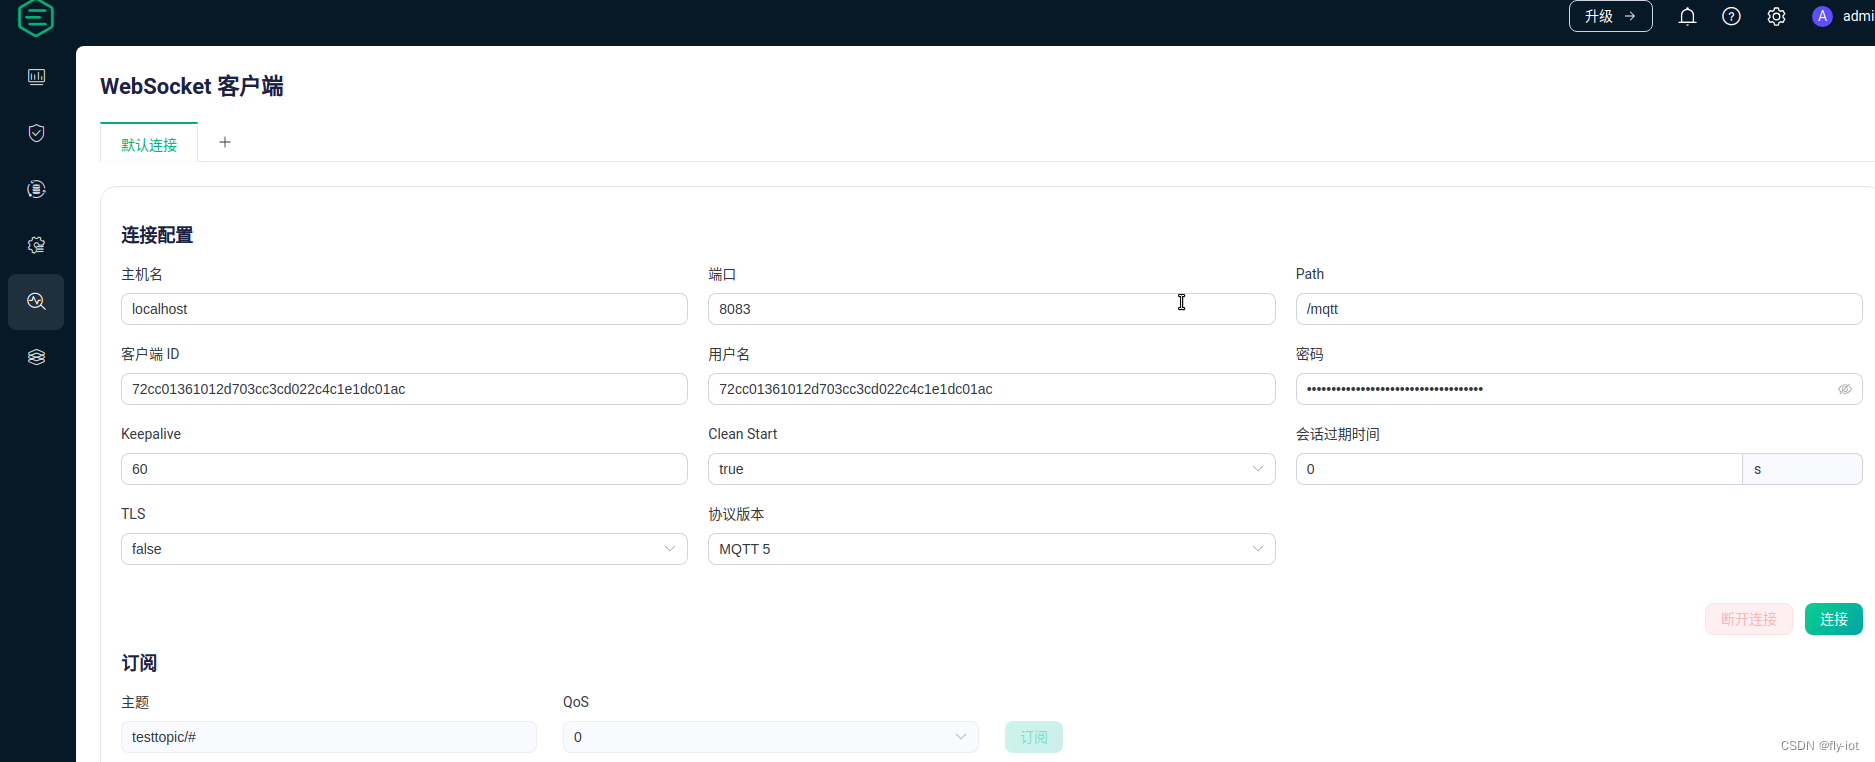
Task: Open the help question mark icon
Action: pos(1732,16)
